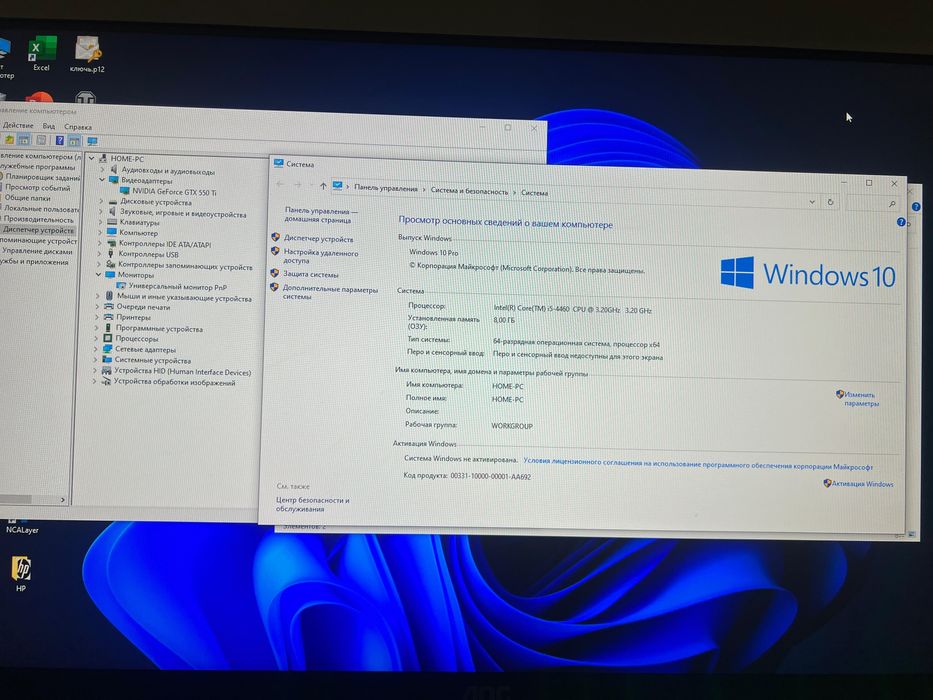
Task: Open the Вид menu
Action: (49, 126)
